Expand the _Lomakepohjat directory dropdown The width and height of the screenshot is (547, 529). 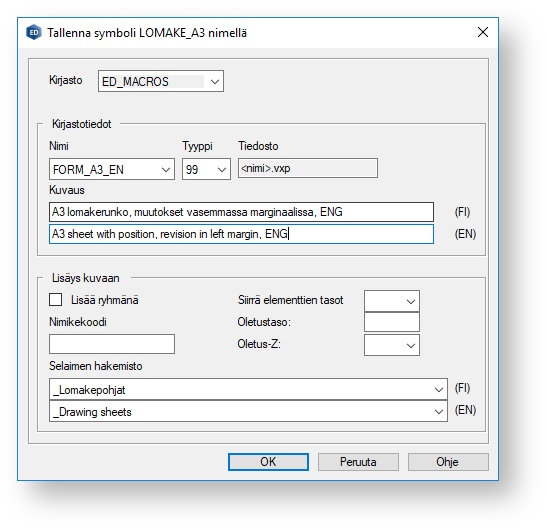click(x=439, y=390)
